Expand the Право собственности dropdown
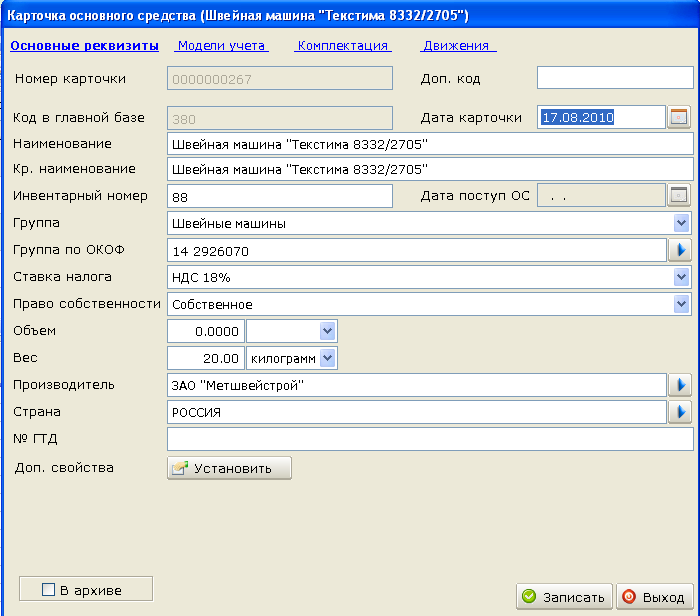The height and width of the screenshot is (616, 700). coord(681,304)
